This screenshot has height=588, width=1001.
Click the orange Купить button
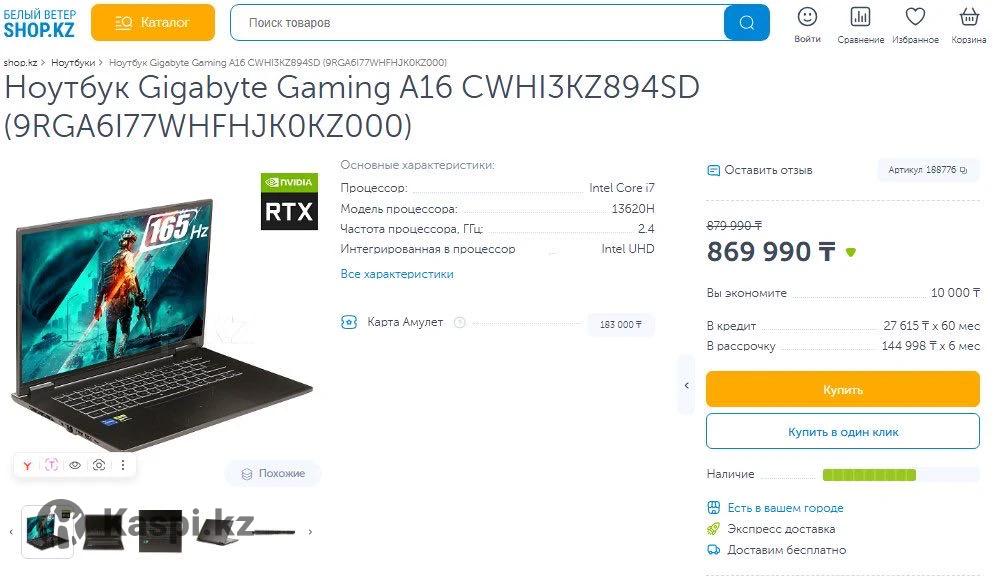click(843, 389)
